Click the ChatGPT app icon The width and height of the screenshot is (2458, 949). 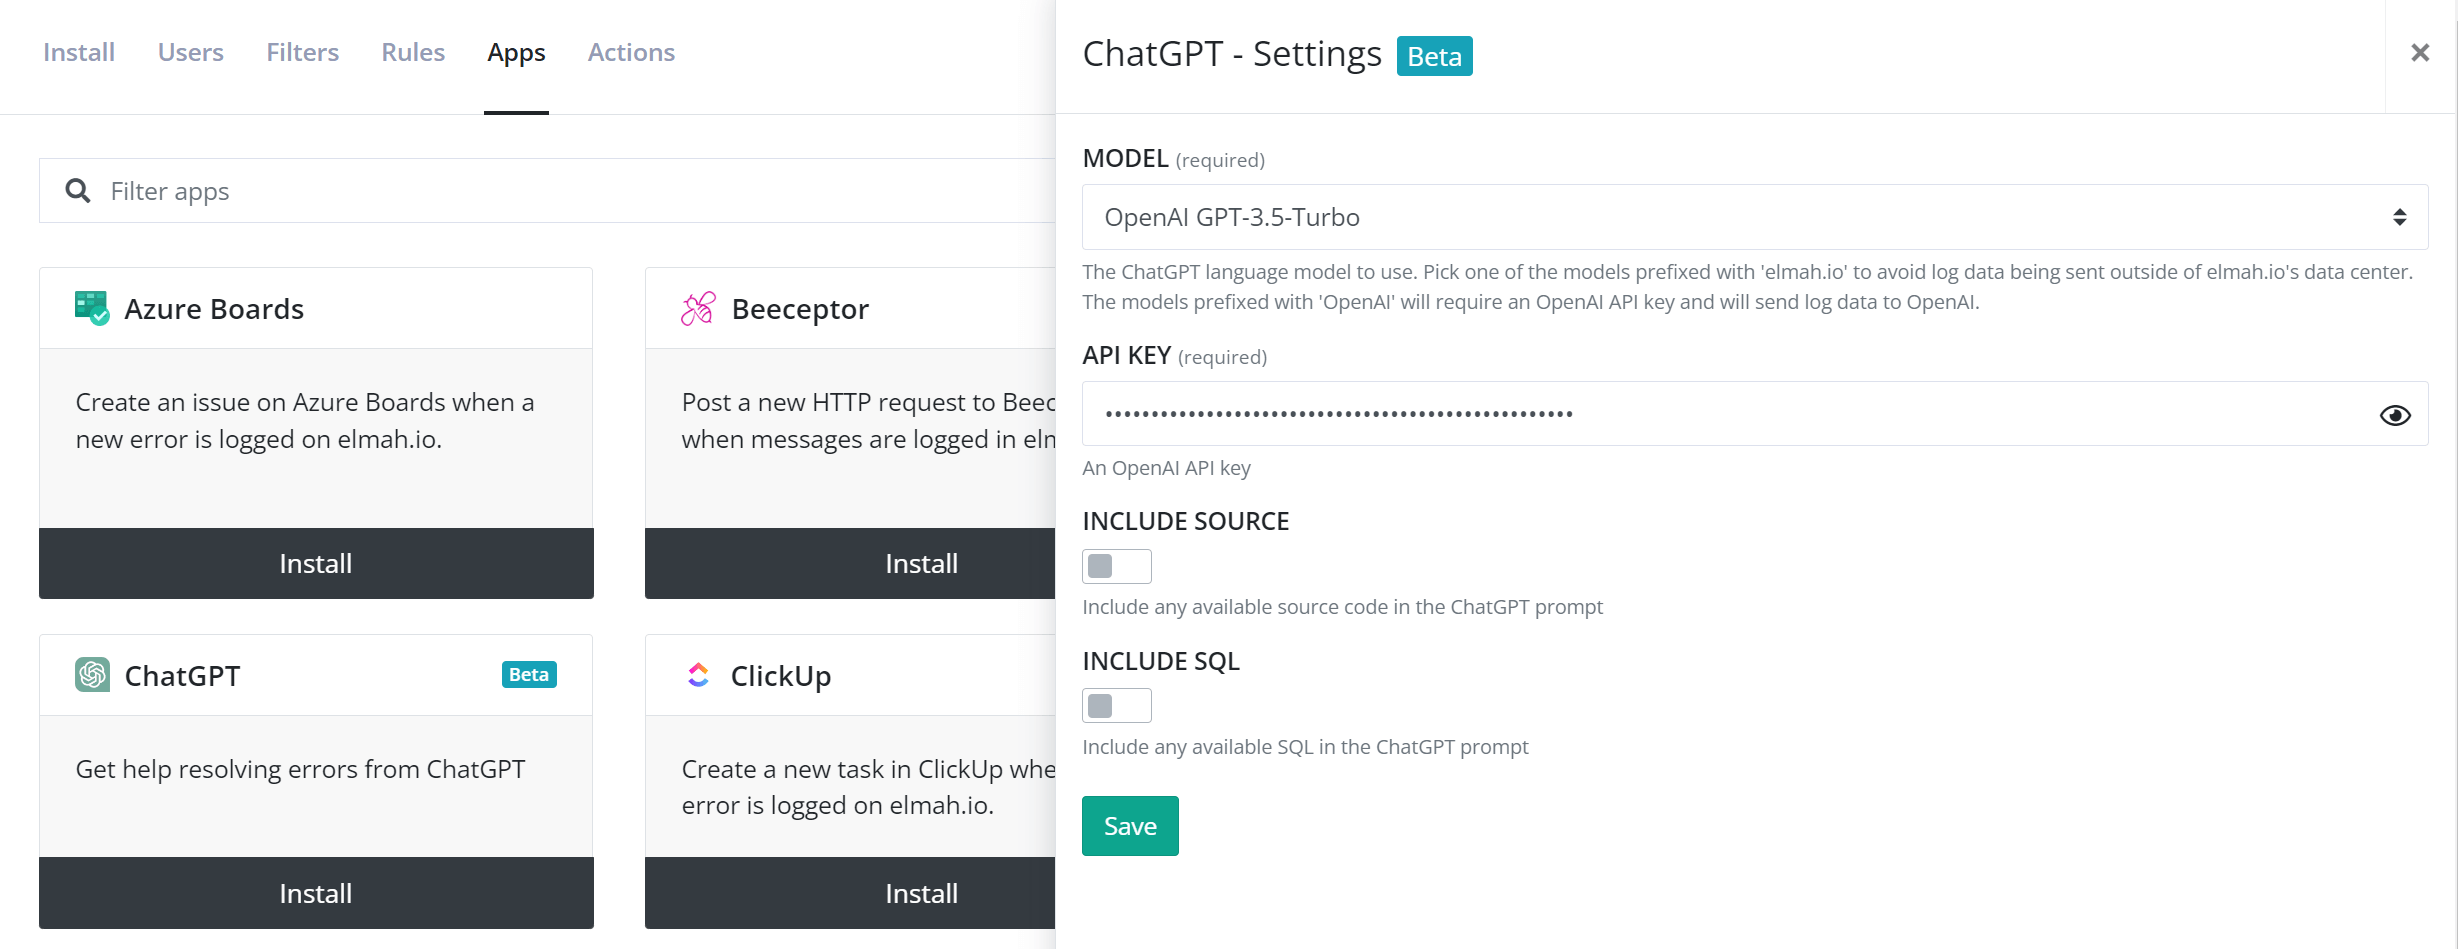pos(91,675)
